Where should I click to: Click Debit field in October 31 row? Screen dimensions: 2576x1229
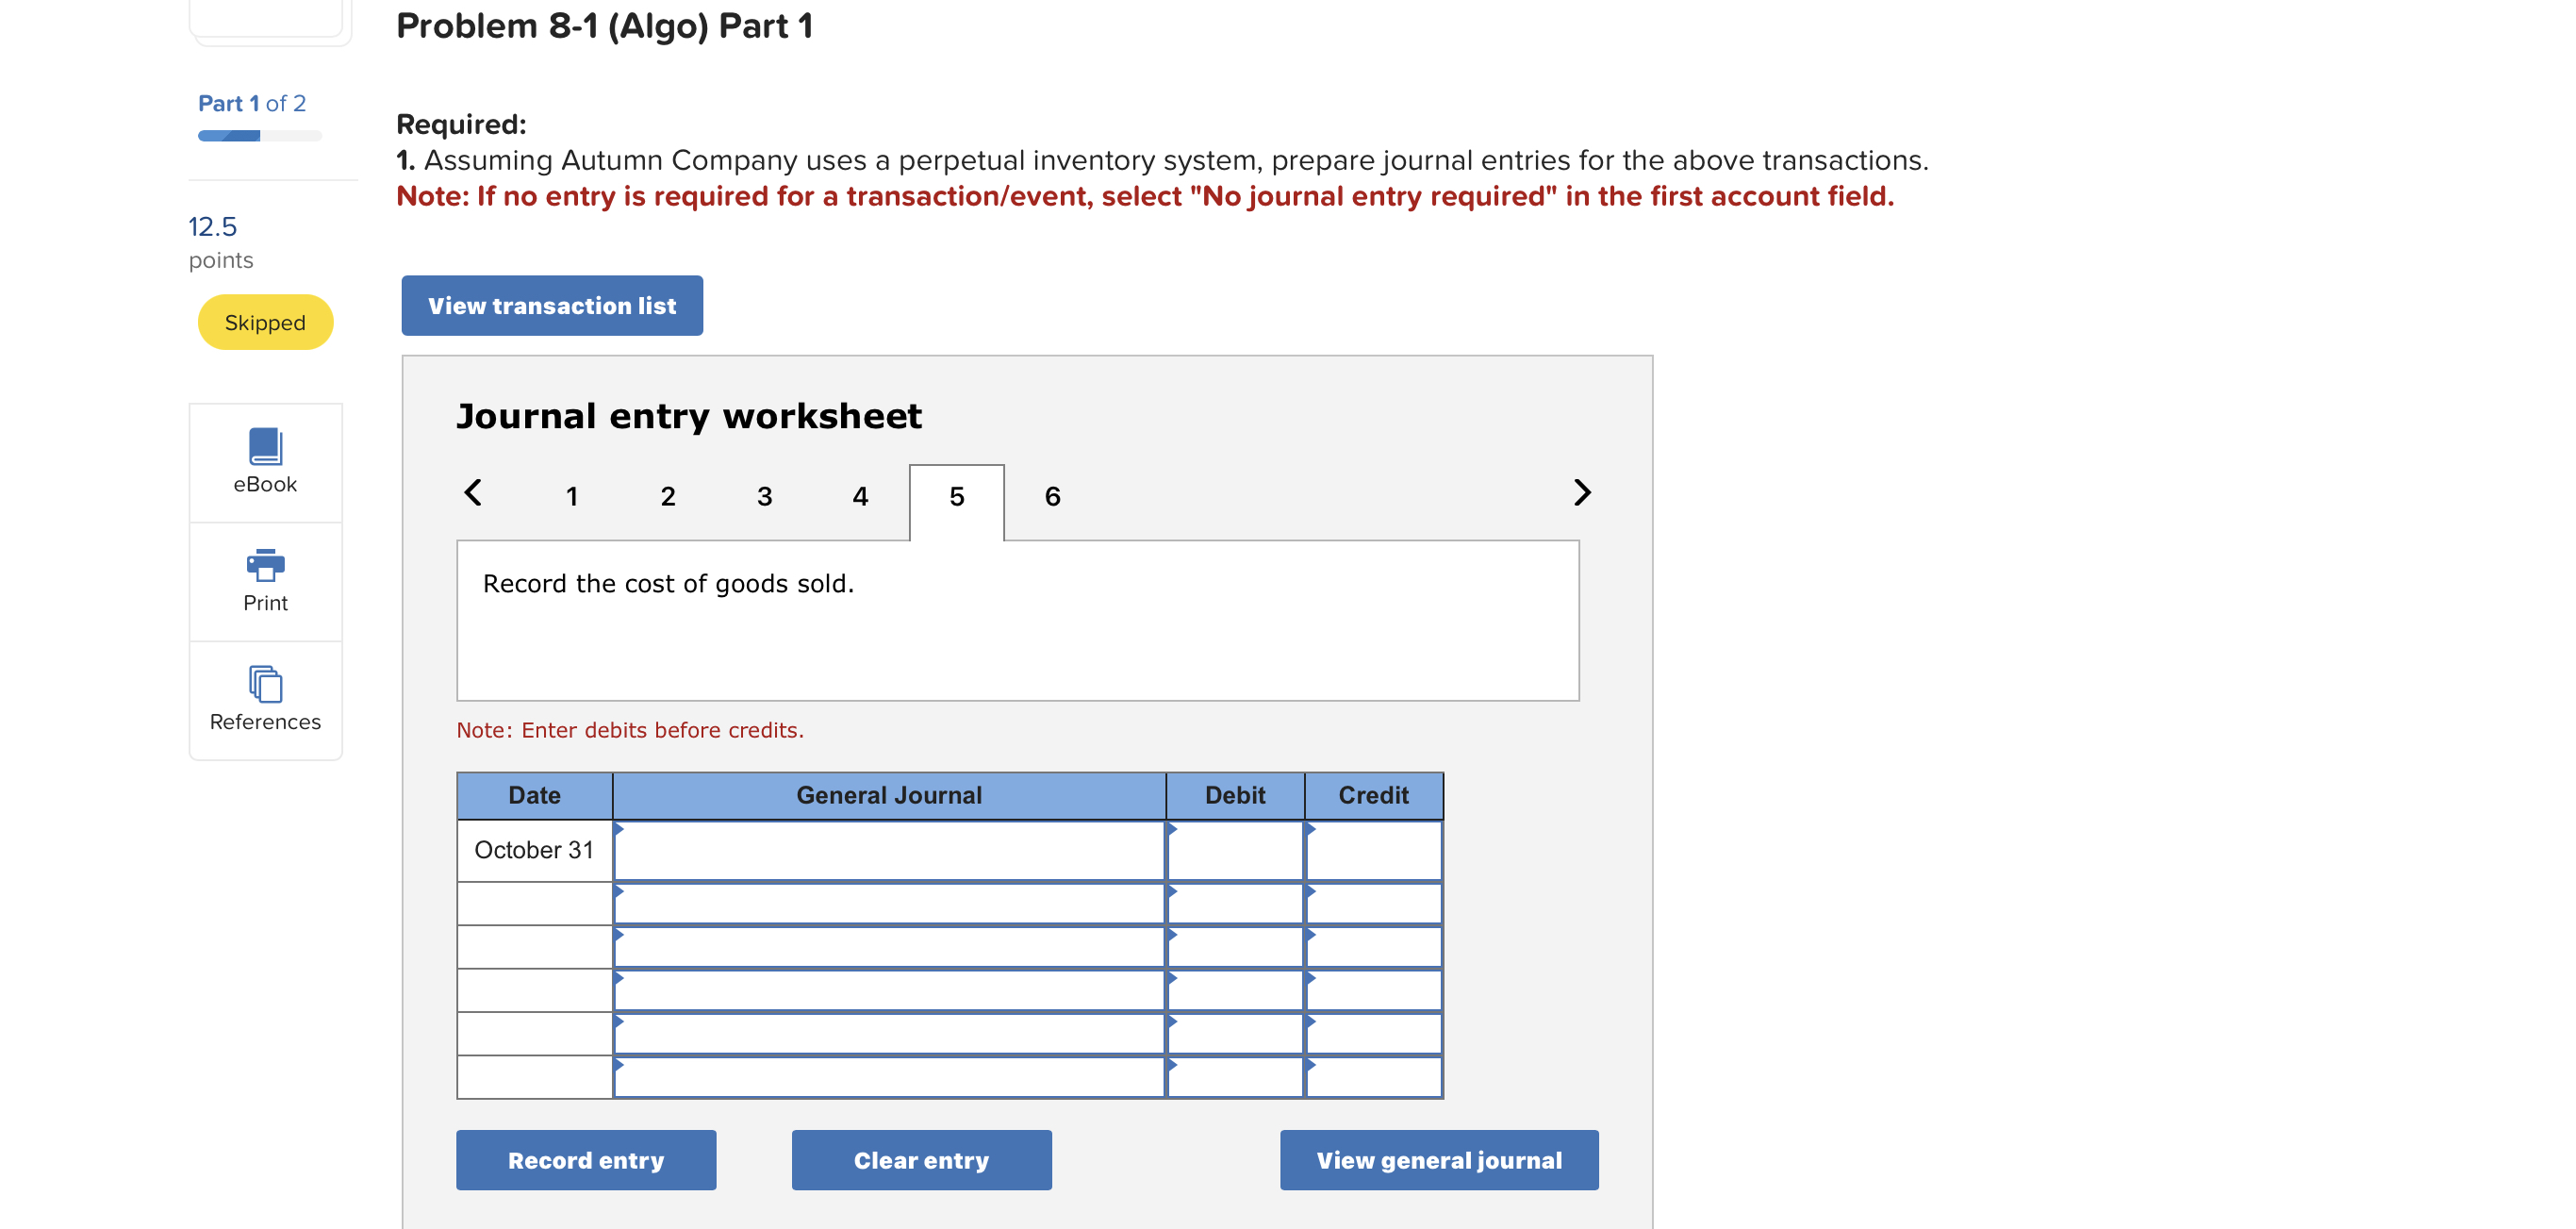coord(1235,851)
